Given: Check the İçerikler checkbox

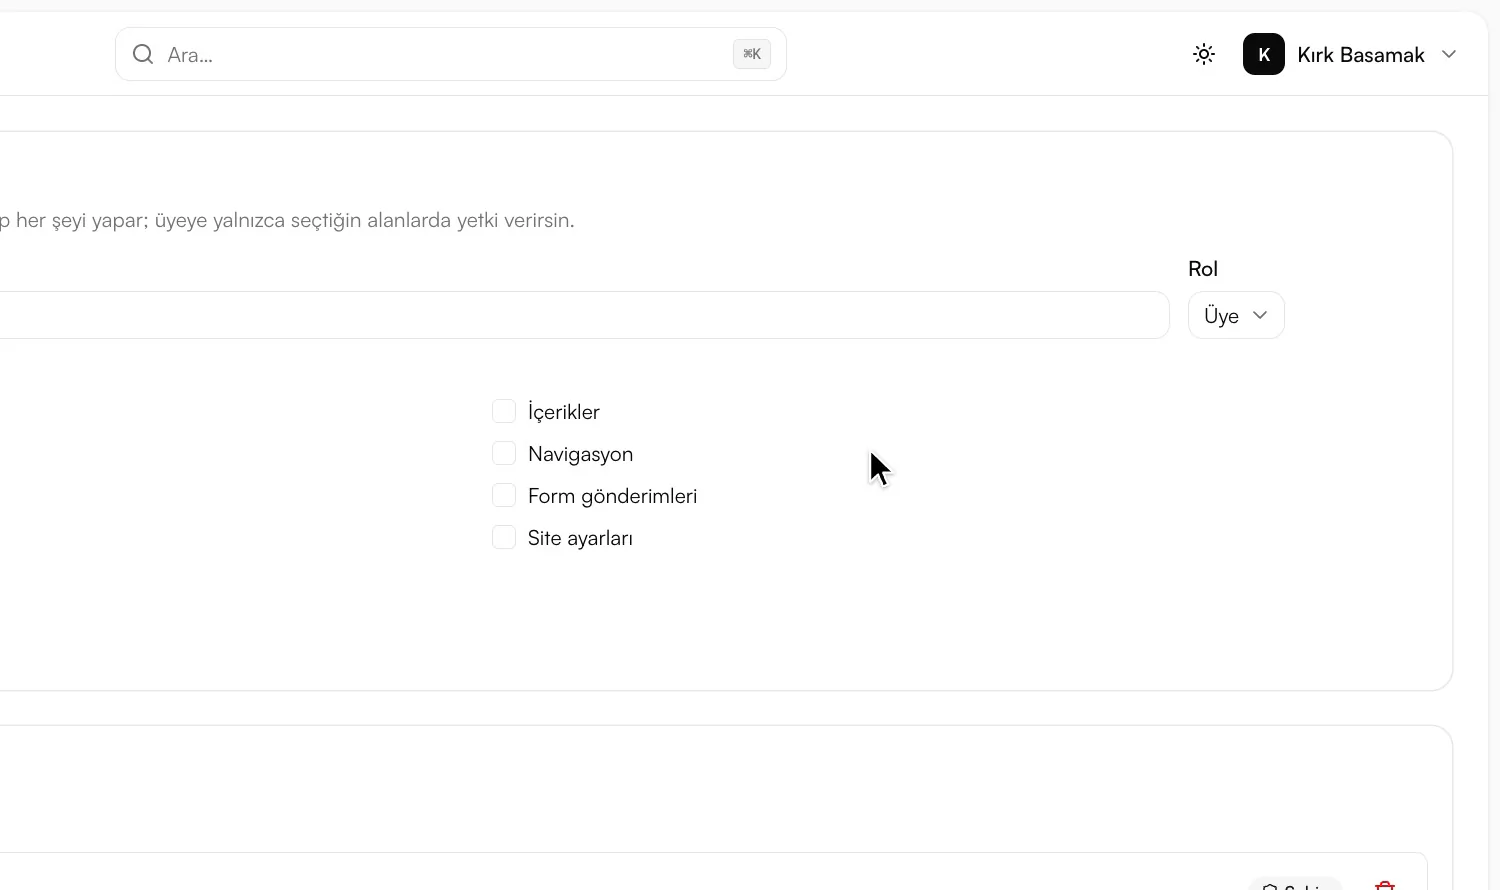Looking at the screenshot, I should click(504, 411).
